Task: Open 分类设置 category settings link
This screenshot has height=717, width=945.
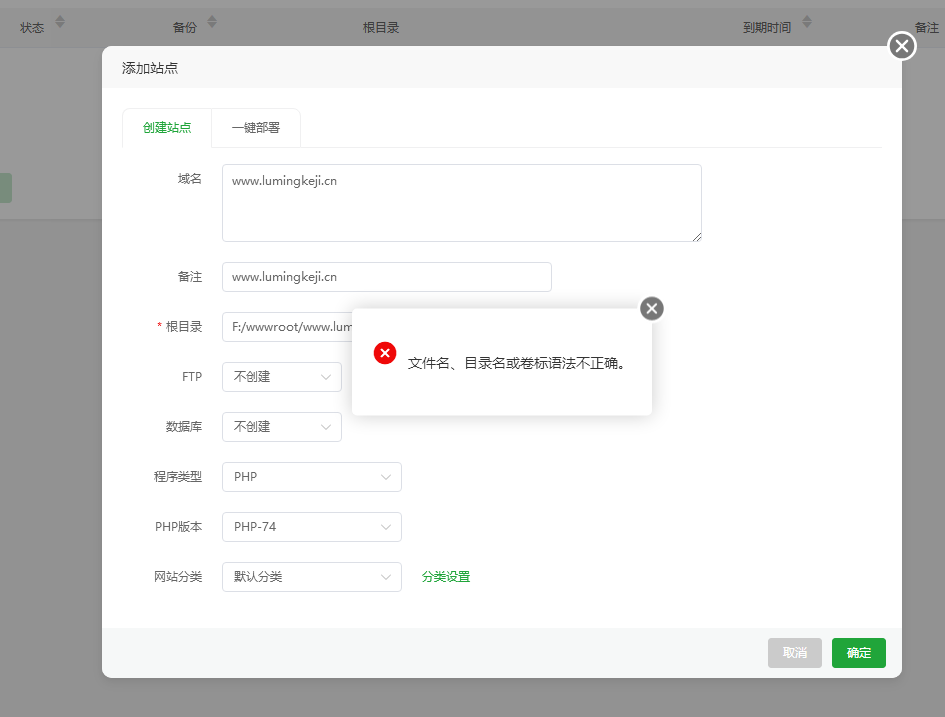Action: [446, 577]
